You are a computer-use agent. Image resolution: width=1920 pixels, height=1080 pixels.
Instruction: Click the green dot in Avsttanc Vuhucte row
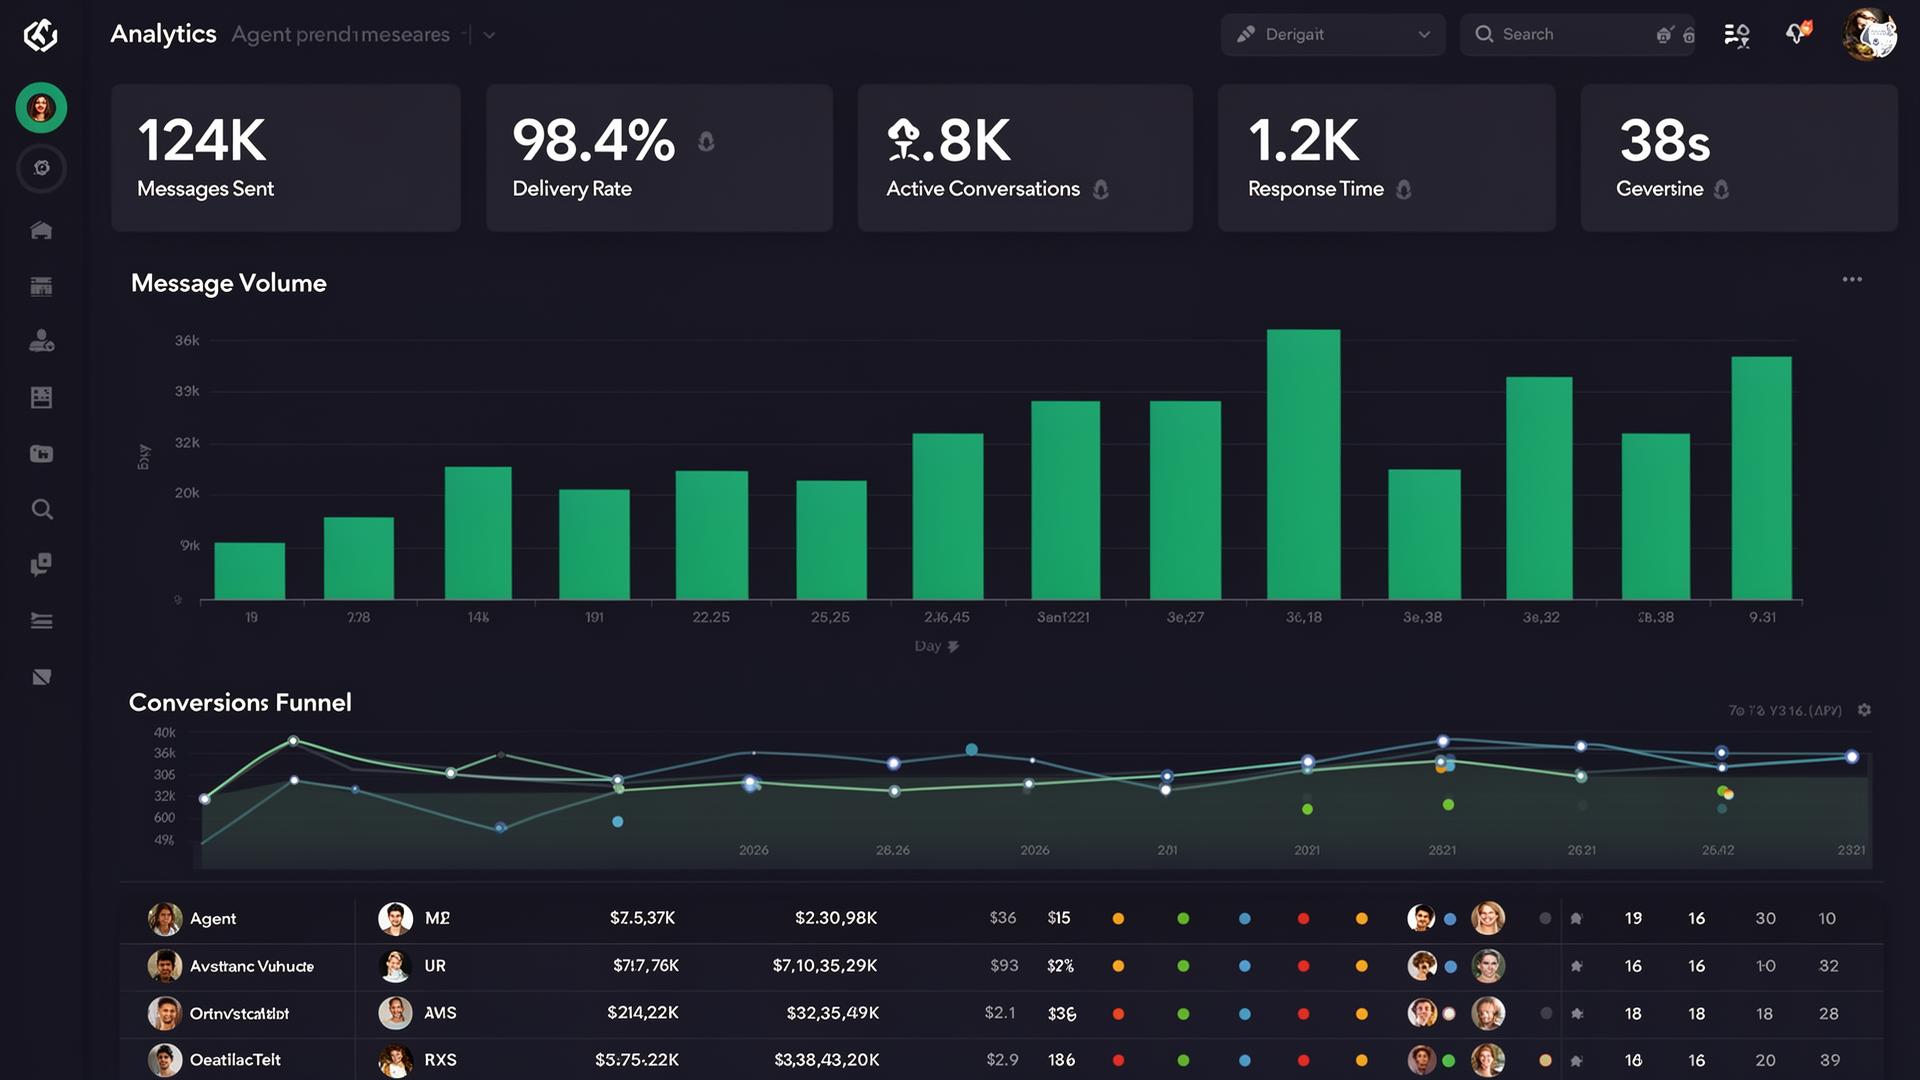1183,966
